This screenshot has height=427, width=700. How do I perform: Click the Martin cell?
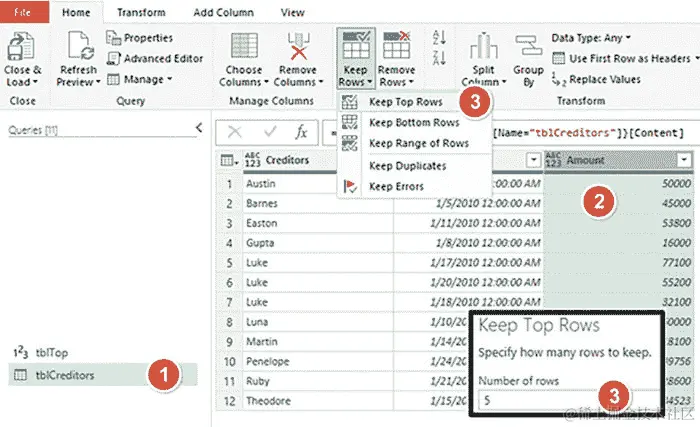pos(318,342)
